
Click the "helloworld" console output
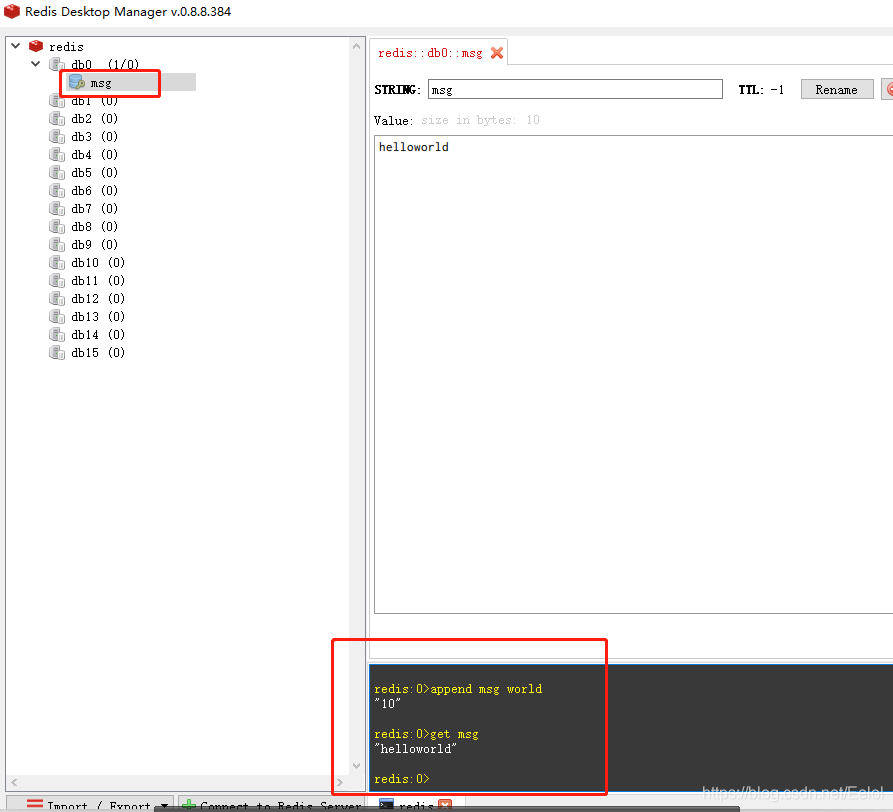[416, 749]
